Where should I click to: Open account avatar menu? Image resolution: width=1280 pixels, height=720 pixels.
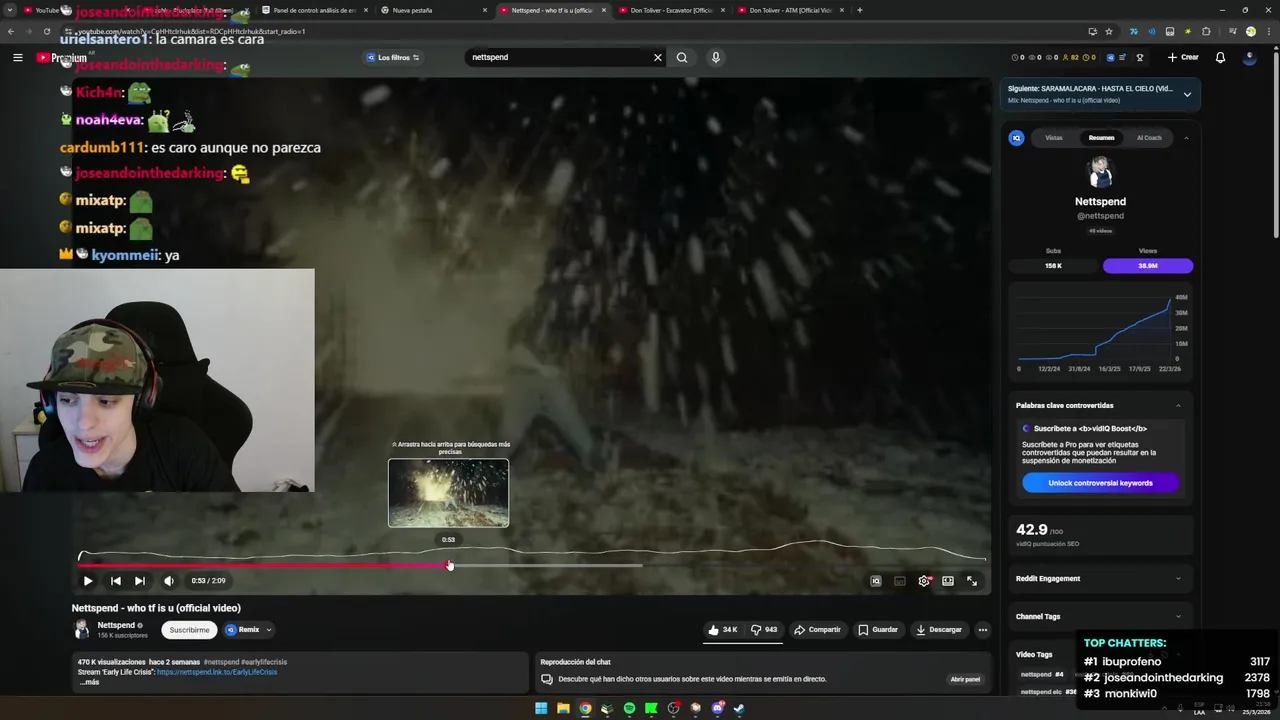(x=1249, y=57)
